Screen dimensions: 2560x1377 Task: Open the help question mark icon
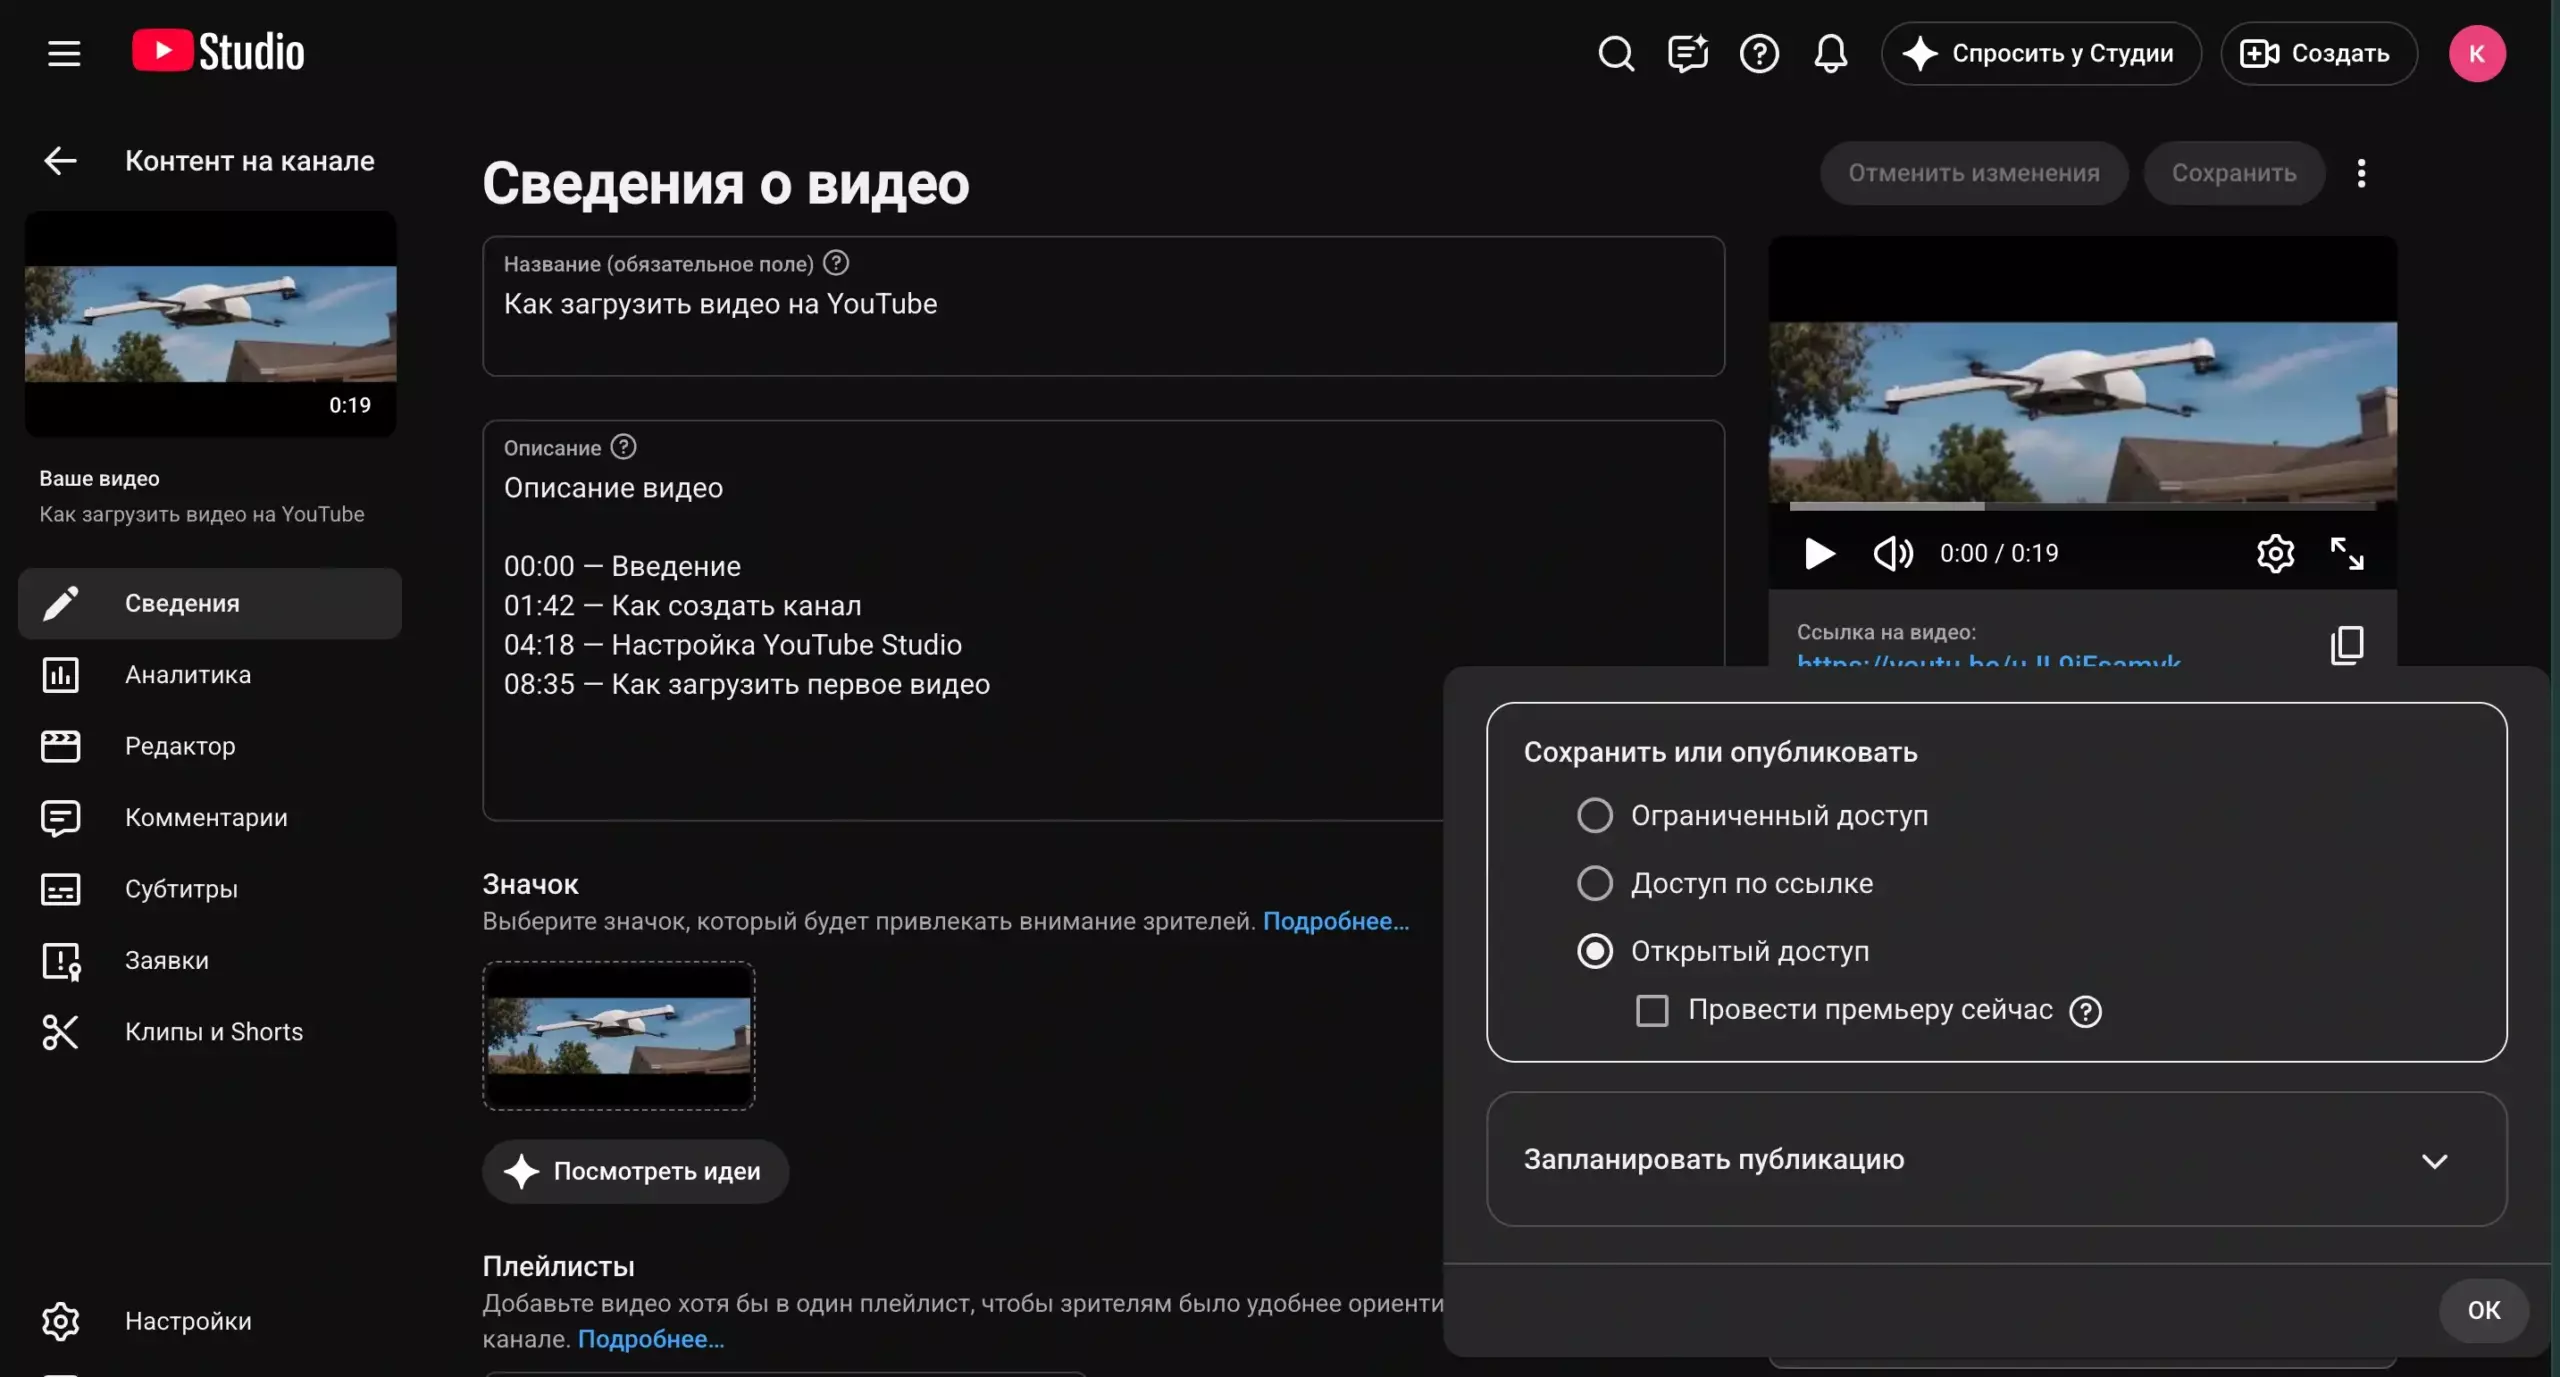point(1759,53)
